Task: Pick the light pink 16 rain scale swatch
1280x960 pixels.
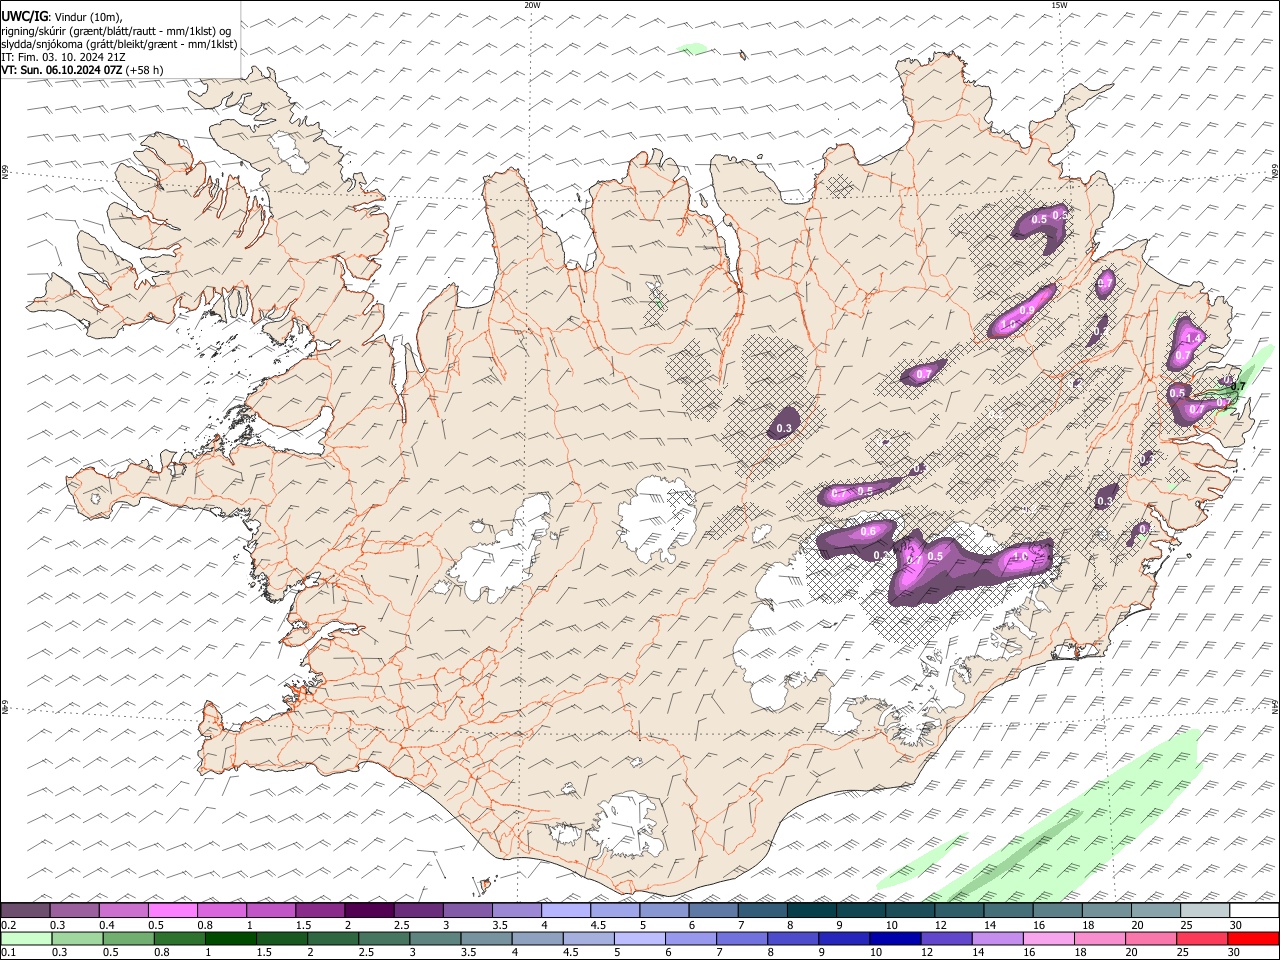Action: click(1048, 938)
